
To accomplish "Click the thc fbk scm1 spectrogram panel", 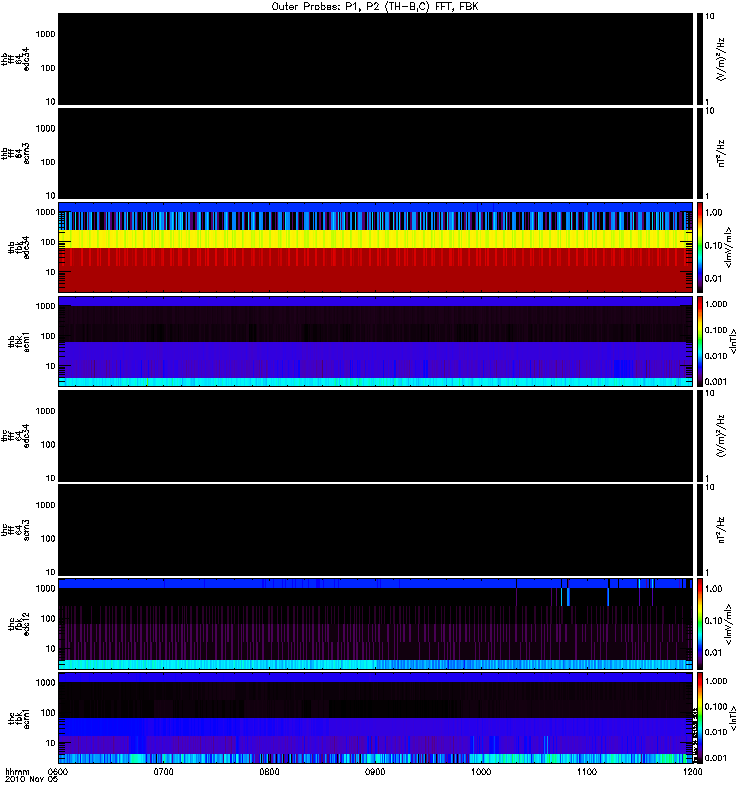I will click(376, 718).
